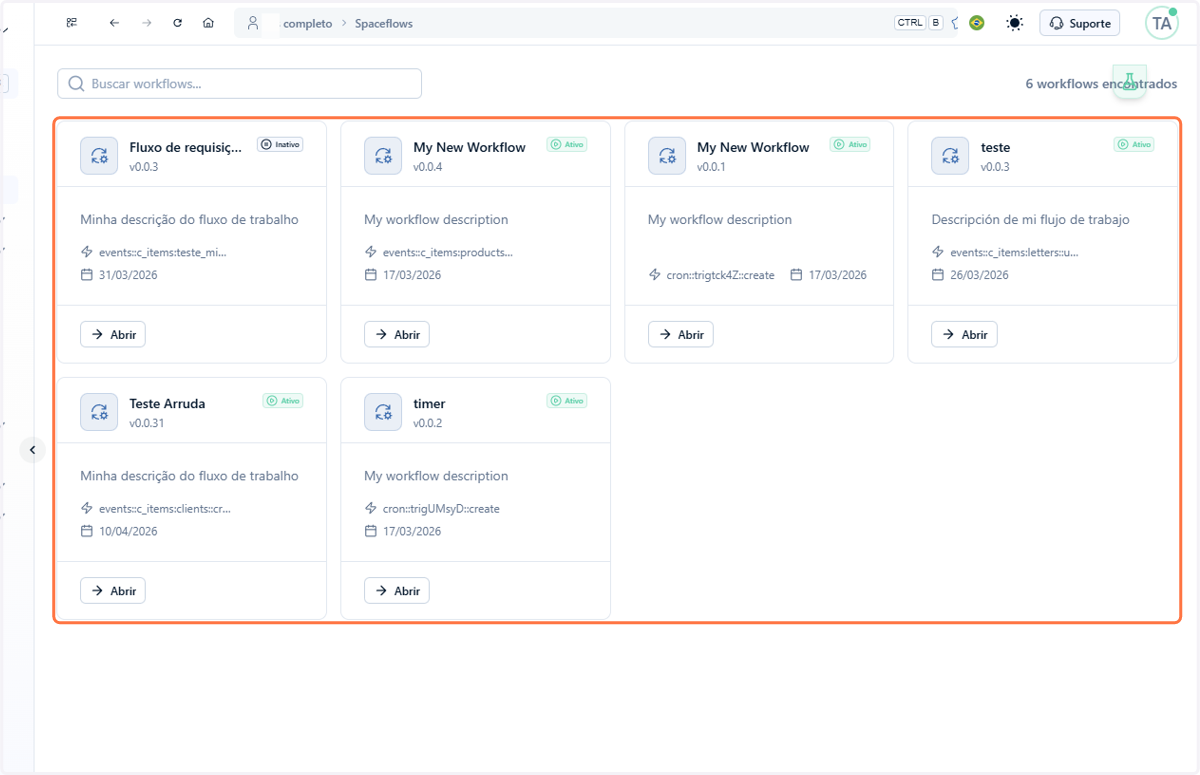Change language via Brazil flag icon

(977, 22)
